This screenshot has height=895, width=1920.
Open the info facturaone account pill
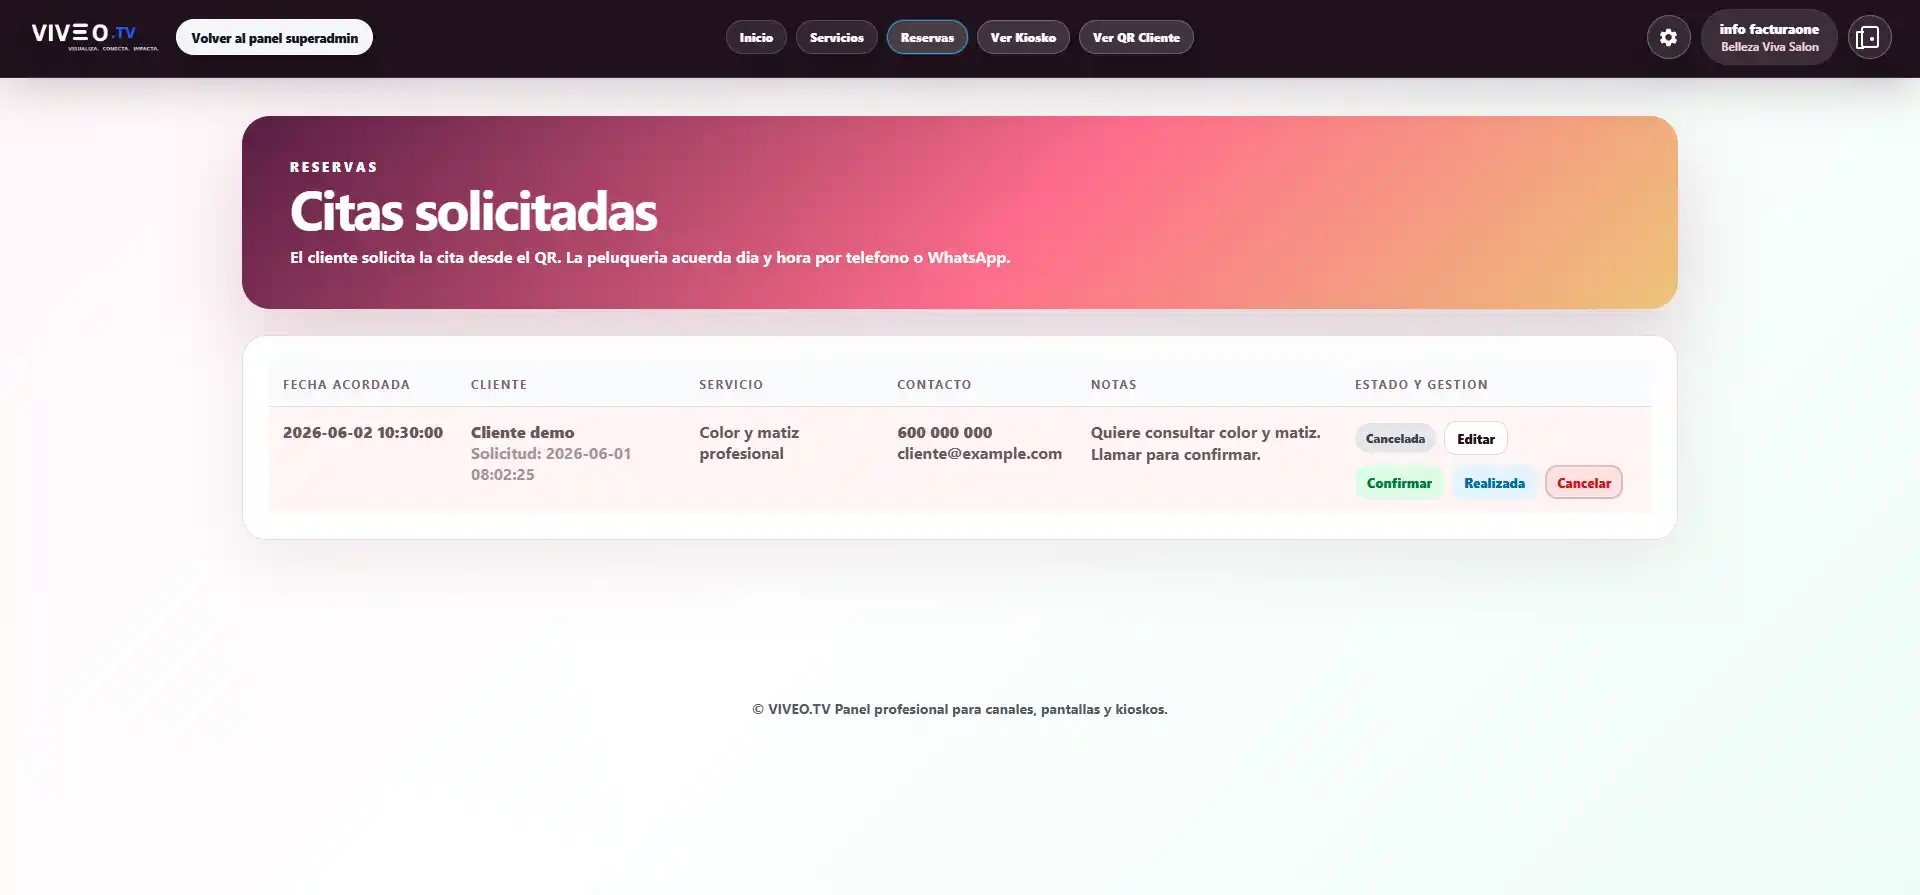pyautogui.click(x=1769, y=38)
